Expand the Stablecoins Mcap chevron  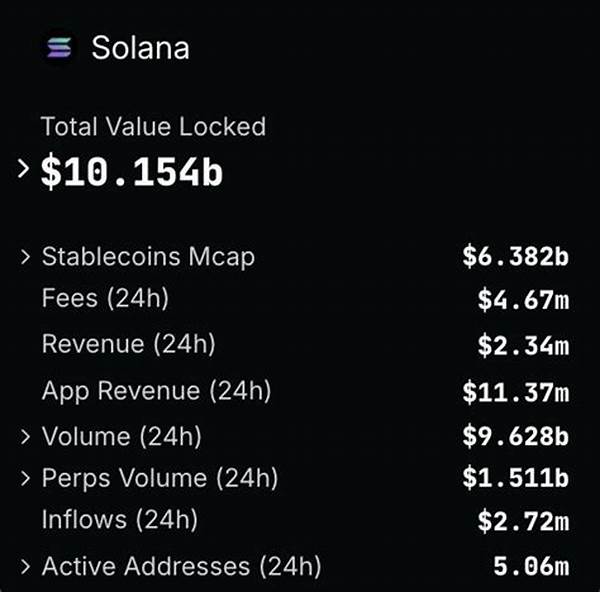25,257
